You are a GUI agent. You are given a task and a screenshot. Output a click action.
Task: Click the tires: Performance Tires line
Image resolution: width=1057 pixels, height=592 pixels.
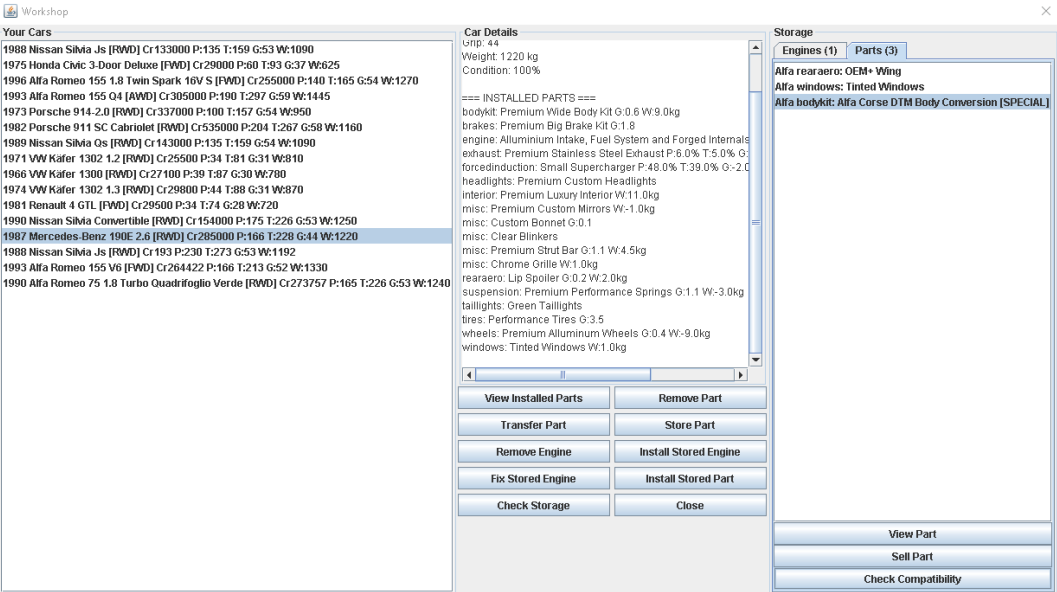pos(533,320)
